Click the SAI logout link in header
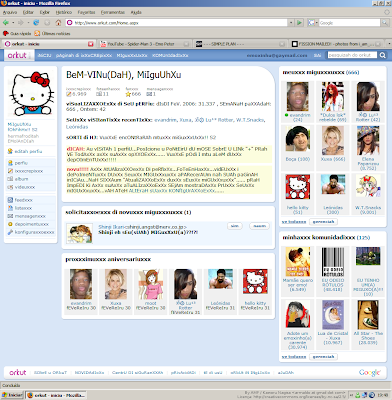 [317, 55]
